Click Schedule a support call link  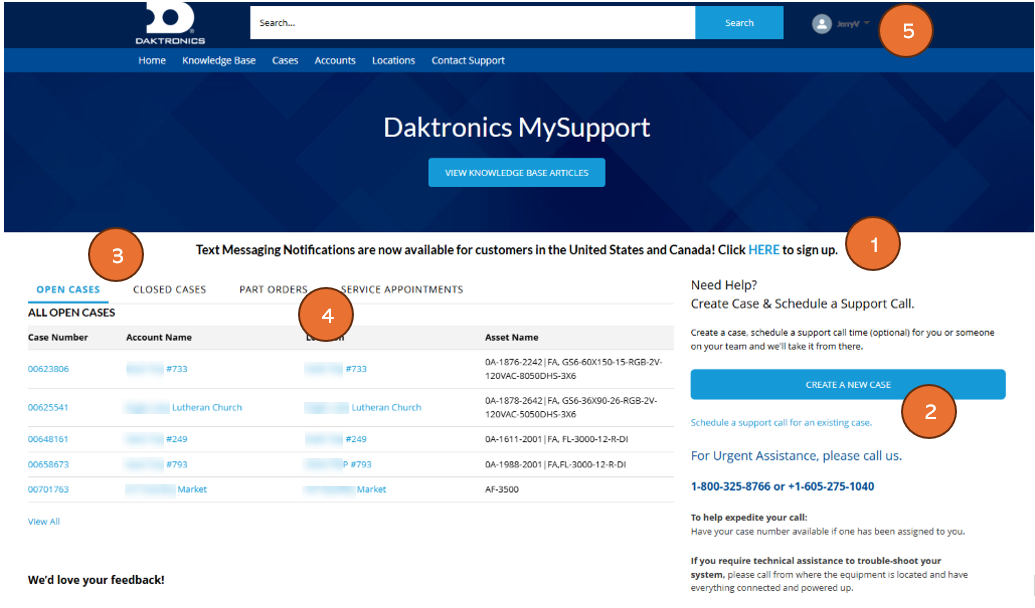781,422
